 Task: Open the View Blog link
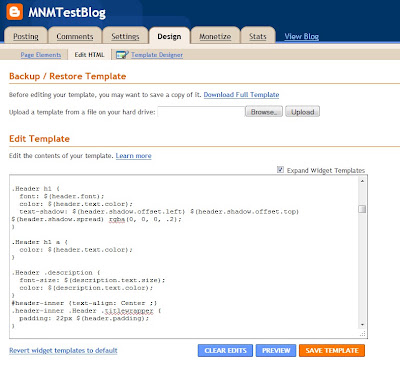pos(302,36)
